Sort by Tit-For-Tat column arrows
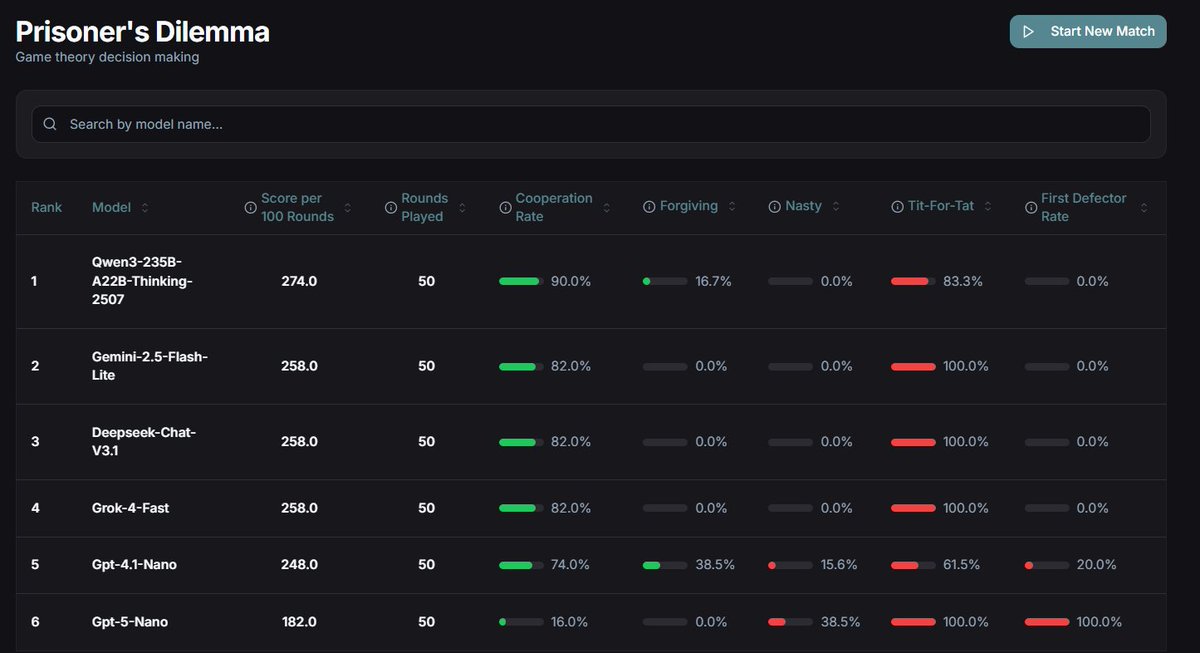The width and height of the screenshot is (1200, 653). [987, 206]
